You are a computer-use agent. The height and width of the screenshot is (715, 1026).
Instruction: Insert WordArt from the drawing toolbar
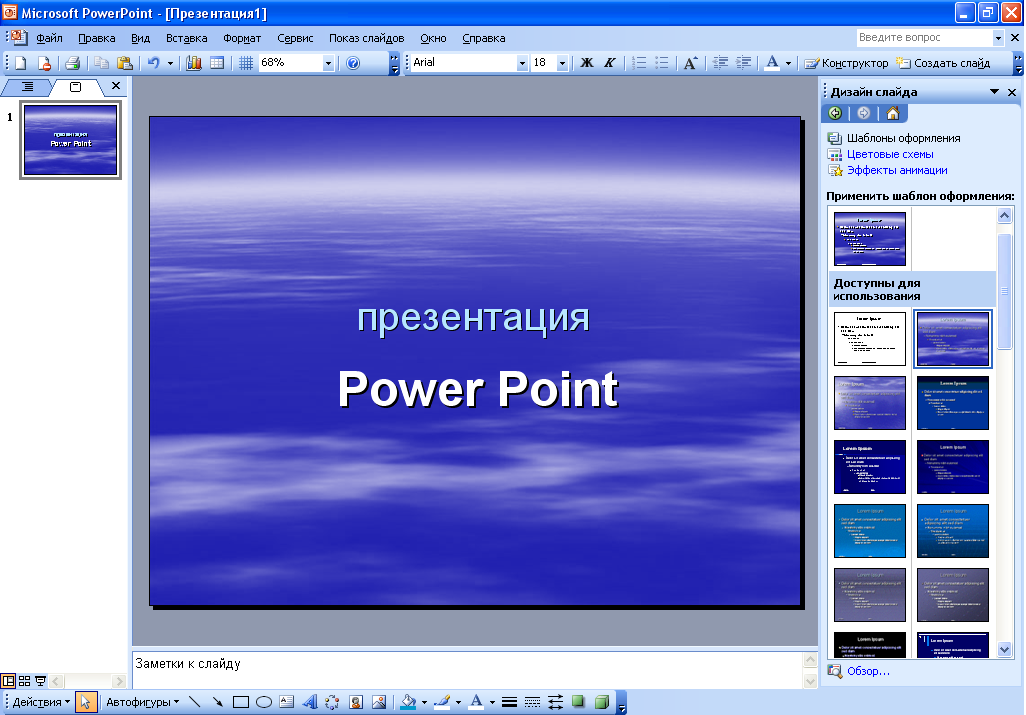point(310,702)
